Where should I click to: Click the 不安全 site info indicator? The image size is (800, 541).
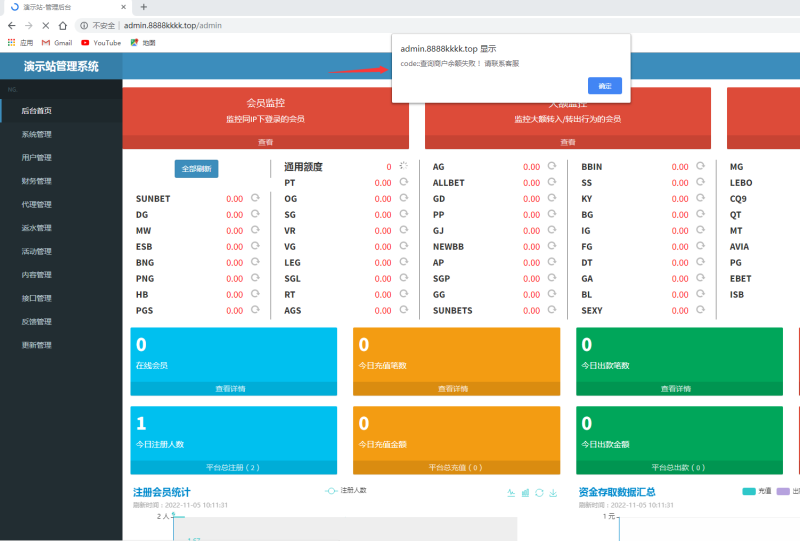tap(98, 26)
